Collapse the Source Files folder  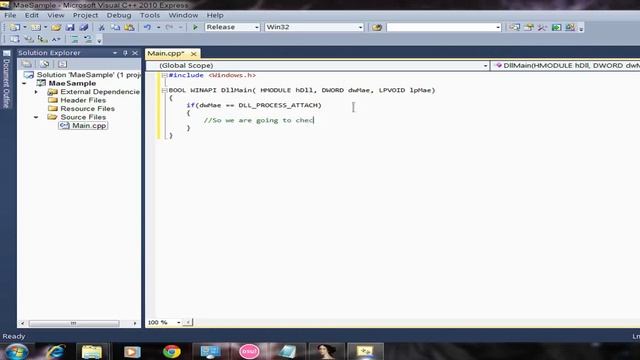36,117
